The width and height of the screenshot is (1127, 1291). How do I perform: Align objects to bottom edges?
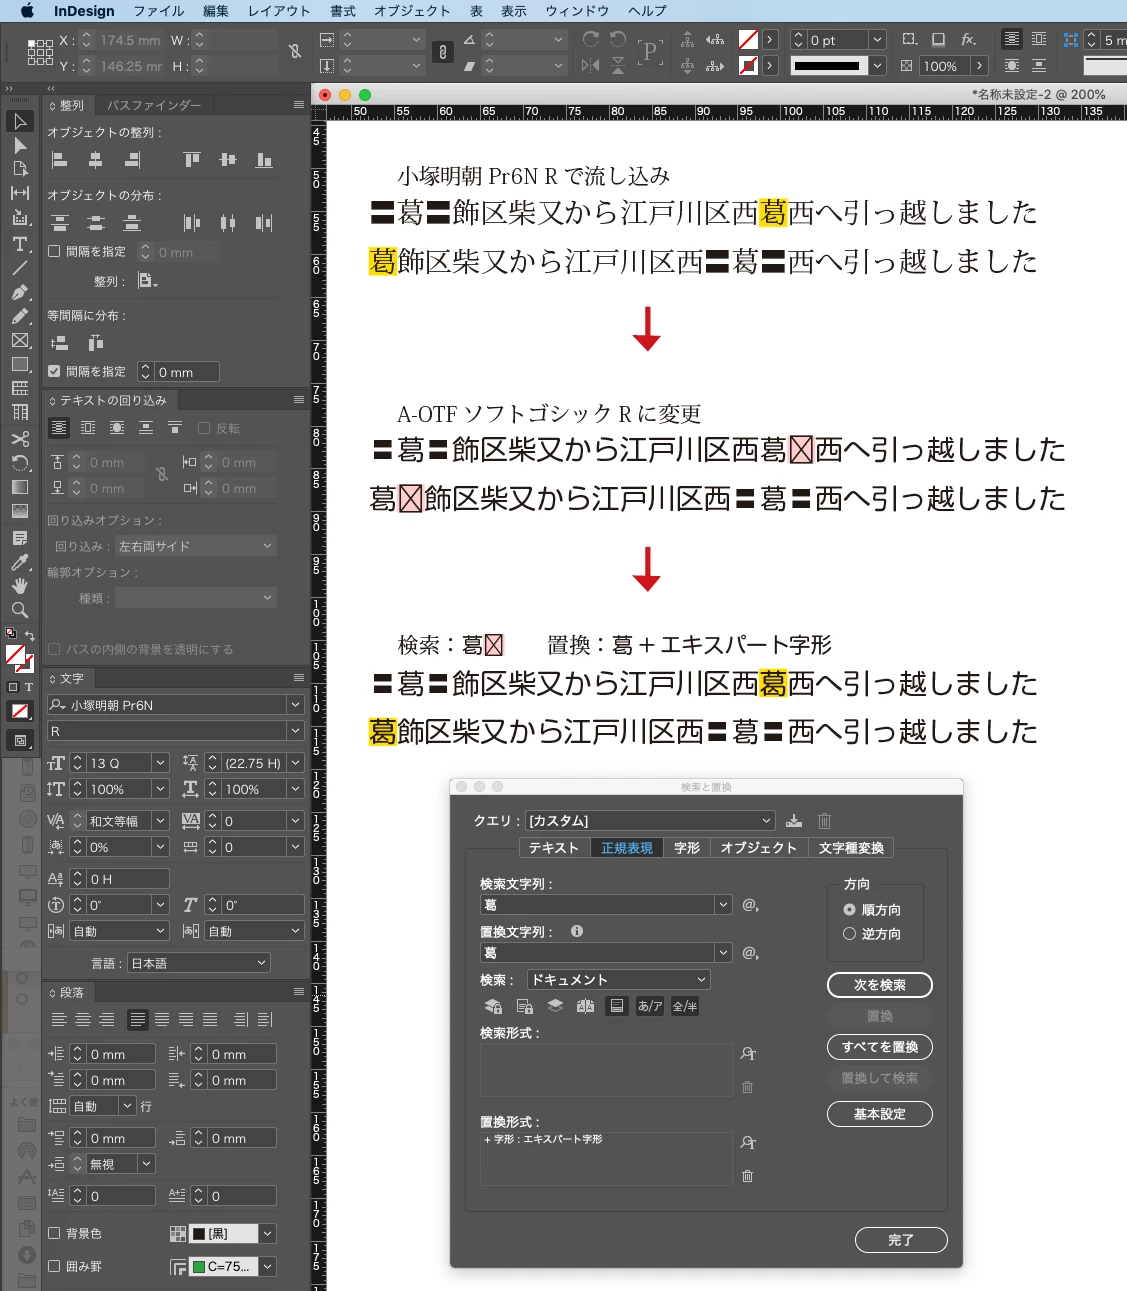pos(264,160)
